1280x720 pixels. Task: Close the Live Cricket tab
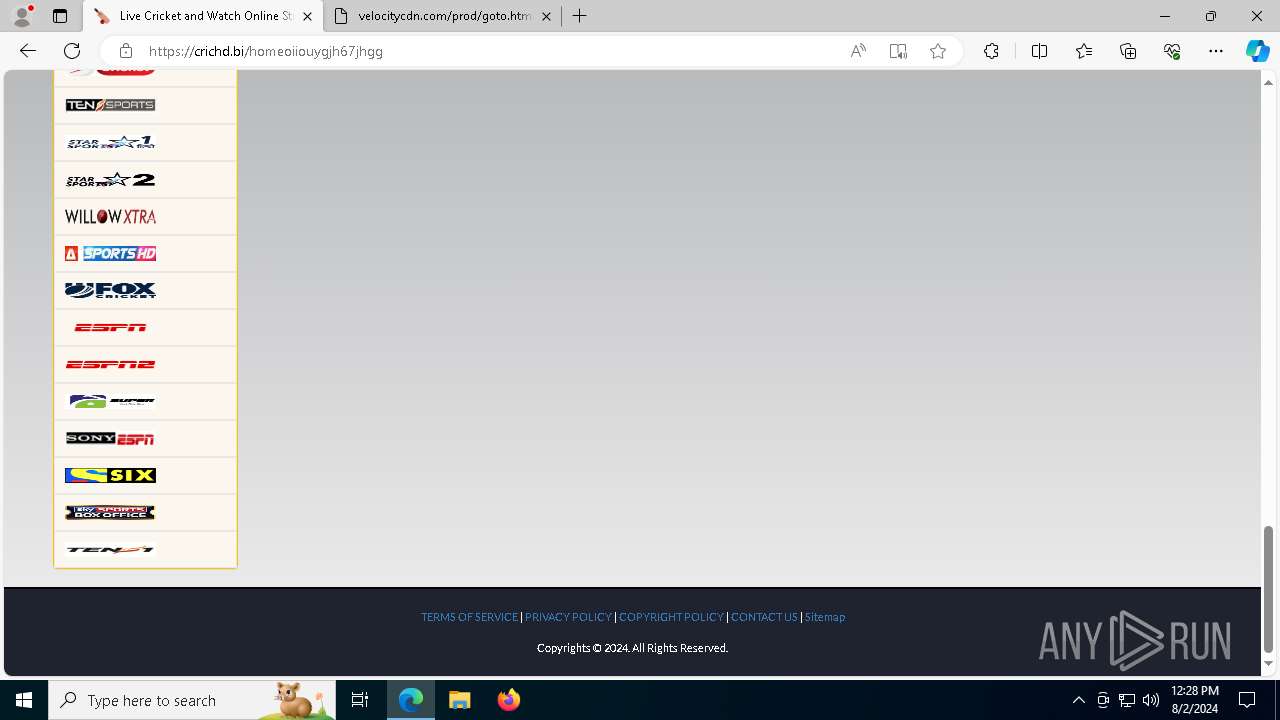[x=307, y=16]
